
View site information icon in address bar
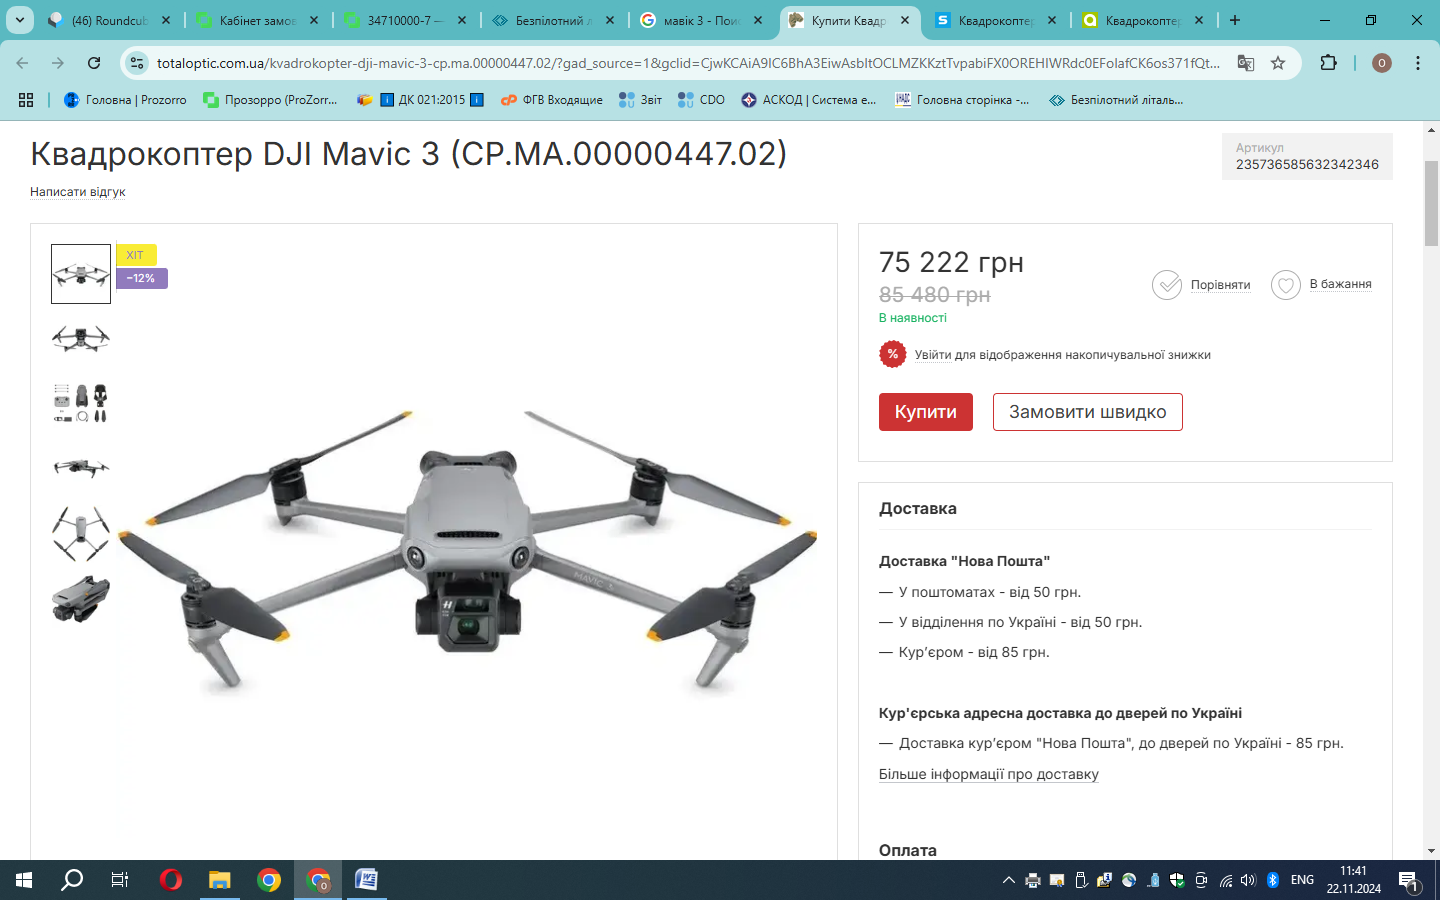(x=137, y=63)
